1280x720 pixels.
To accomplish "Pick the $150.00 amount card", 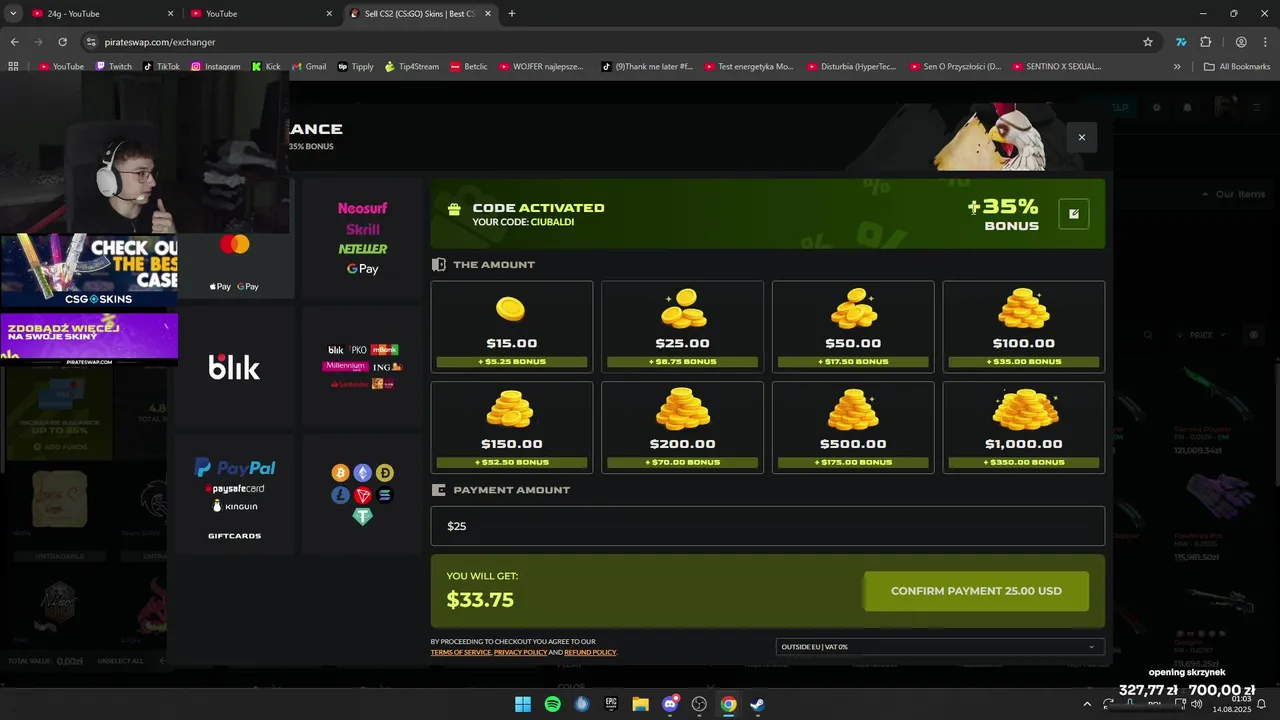I will 511,427.
